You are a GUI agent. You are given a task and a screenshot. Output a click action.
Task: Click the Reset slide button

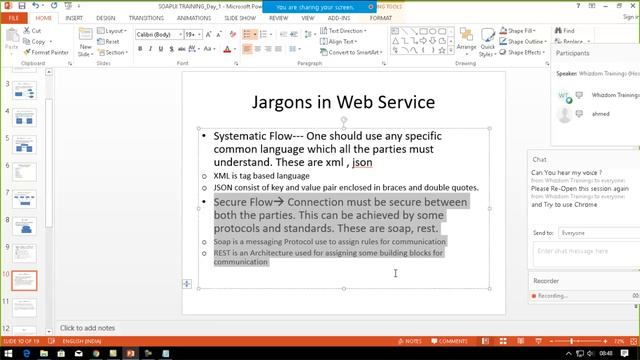pos(108,42)
